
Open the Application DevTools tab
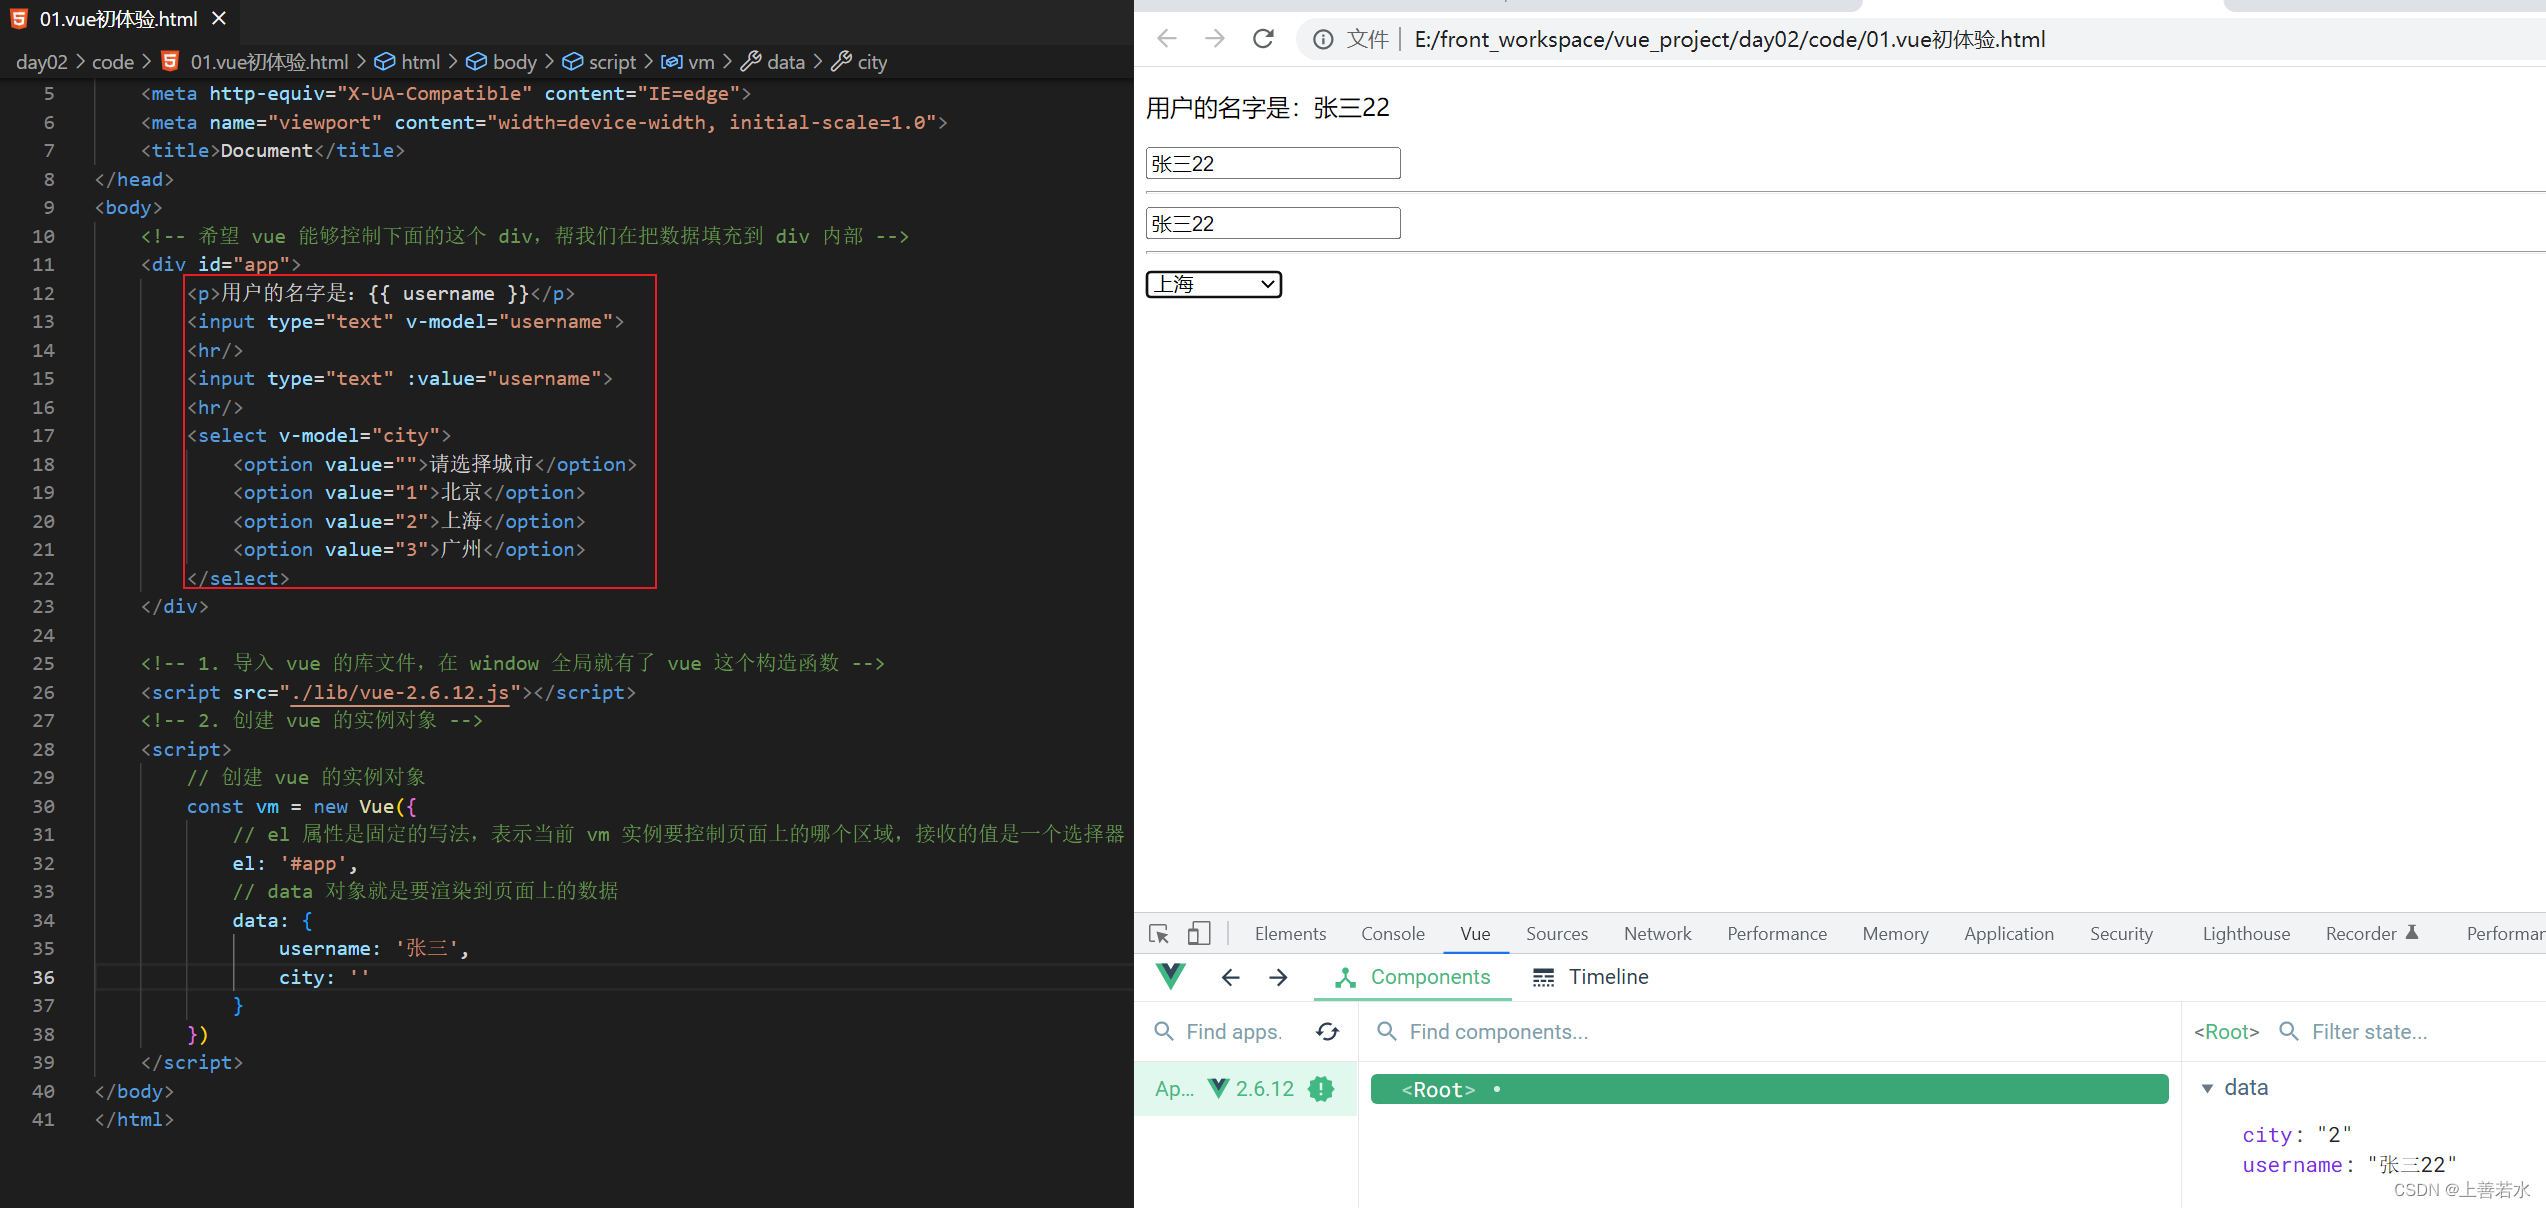[2008, 933]
